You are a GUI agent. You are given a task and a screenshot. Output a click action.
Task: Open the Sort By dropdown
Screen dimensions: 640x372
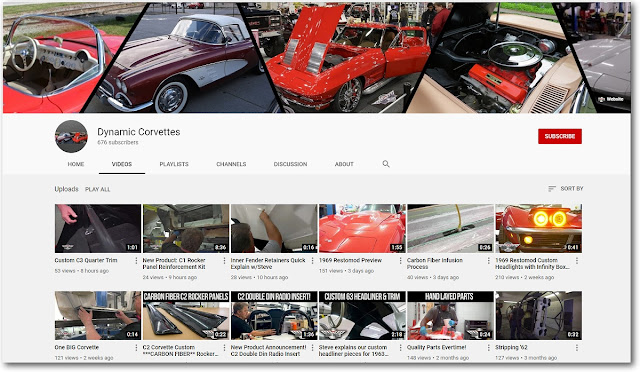click(565, 189)
